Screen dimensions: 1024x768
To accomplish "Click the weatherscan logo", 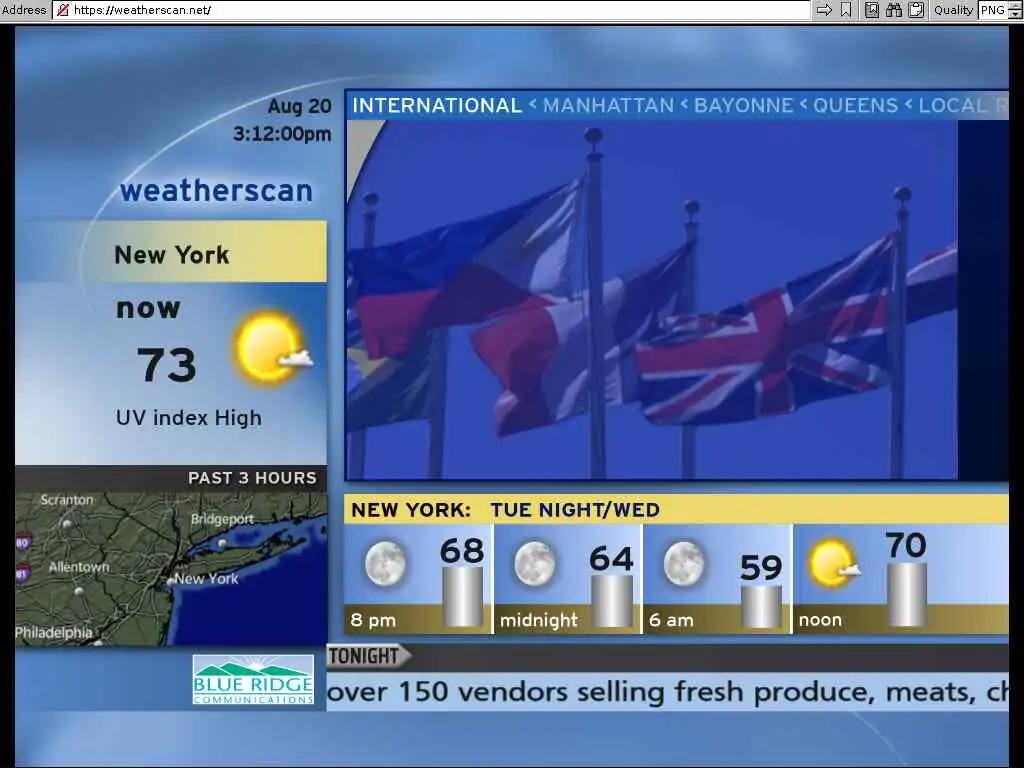I will [216, 191].
